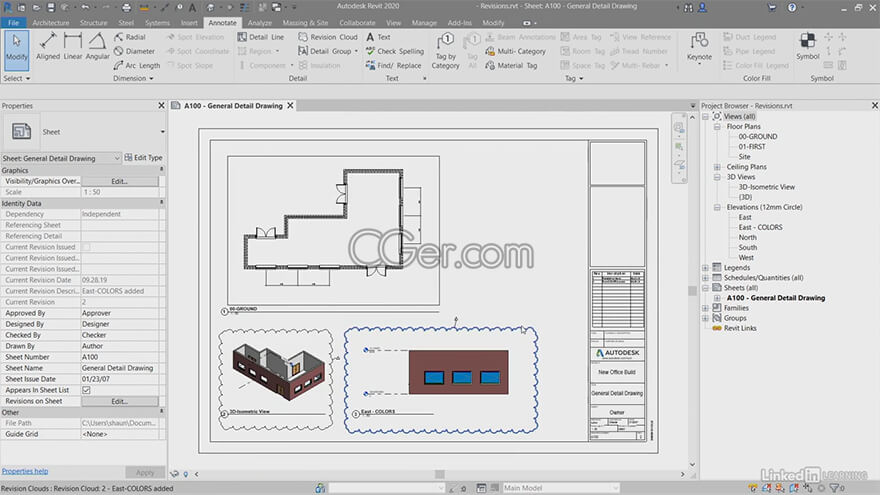This screenshot has width=880, height=495.
Task: Select the 00-GROUND floor plan
Action: click(758, 136)
